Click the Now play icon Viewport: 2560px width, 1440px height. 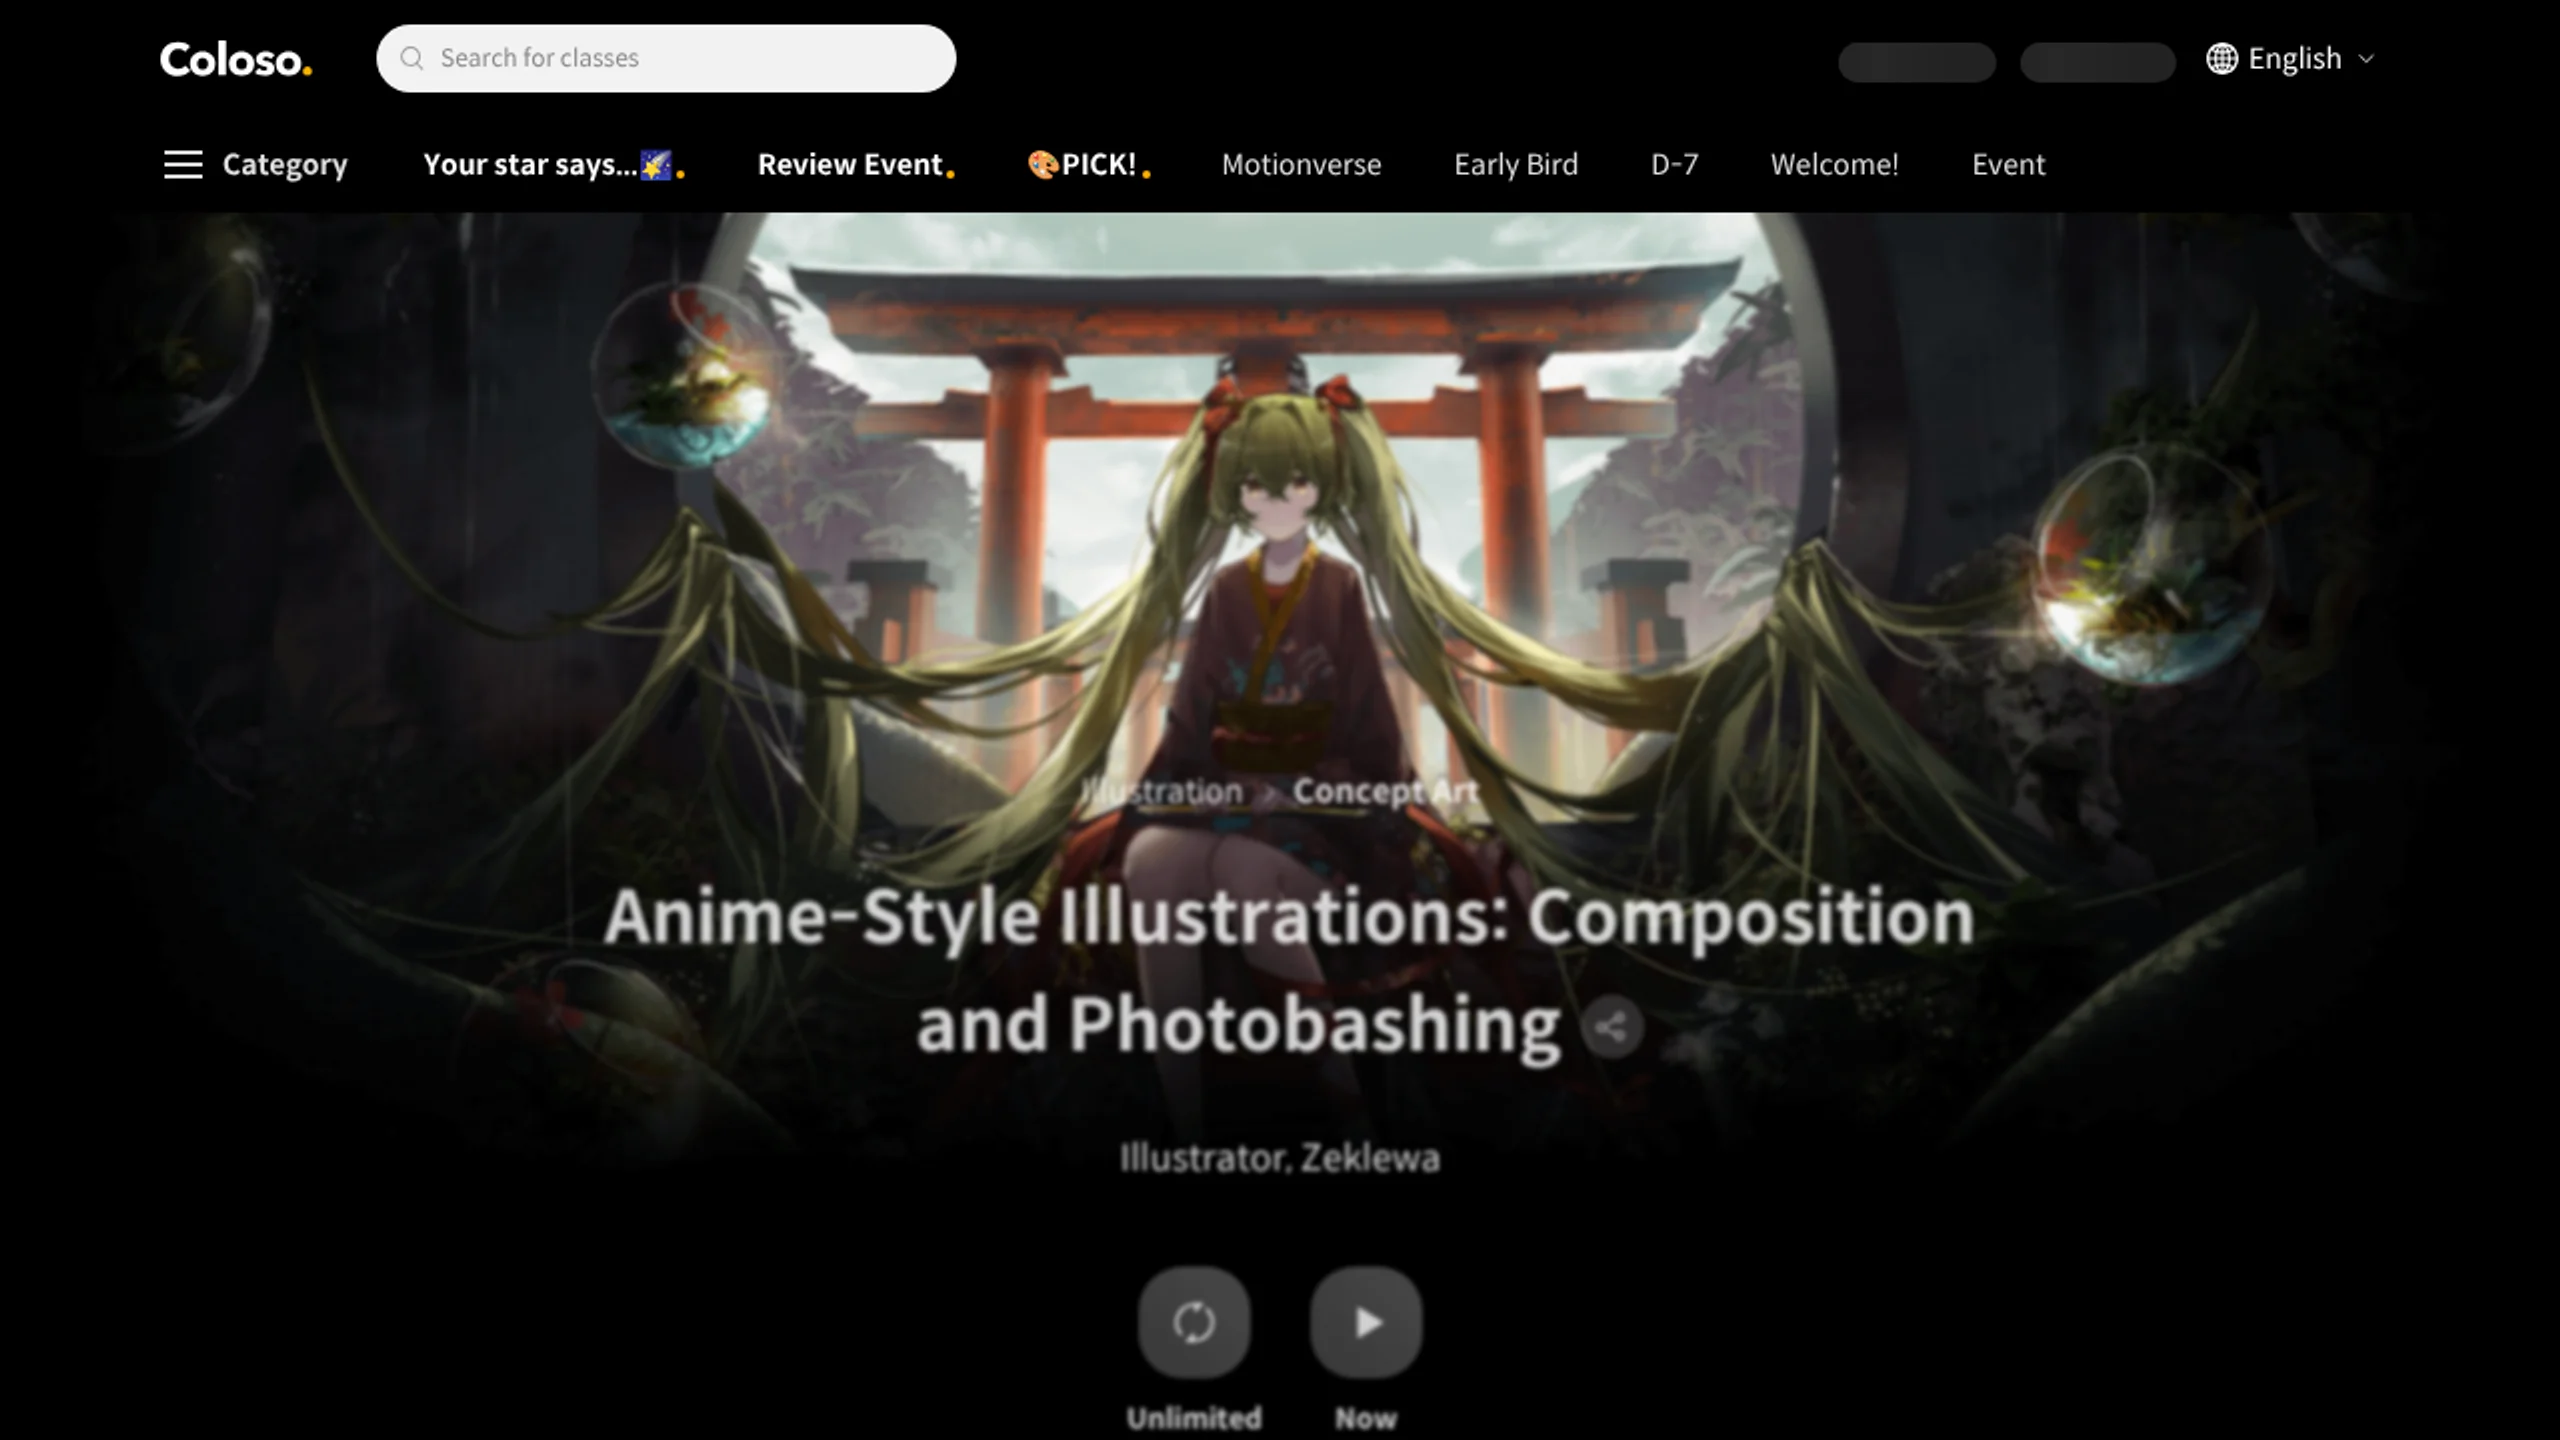pos(1366,1322)
